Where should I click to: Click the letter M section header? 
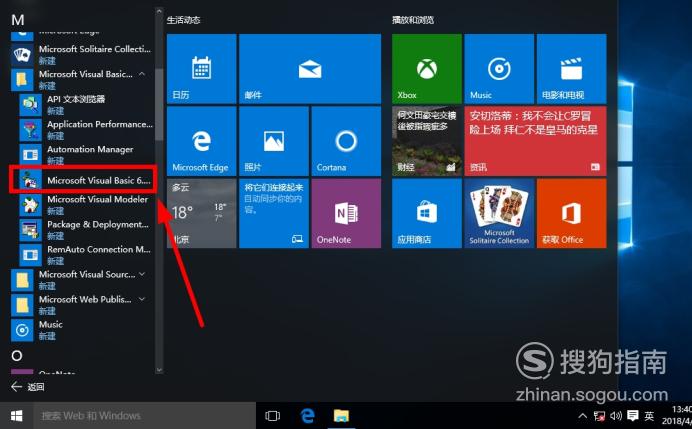tap(18, 20)
